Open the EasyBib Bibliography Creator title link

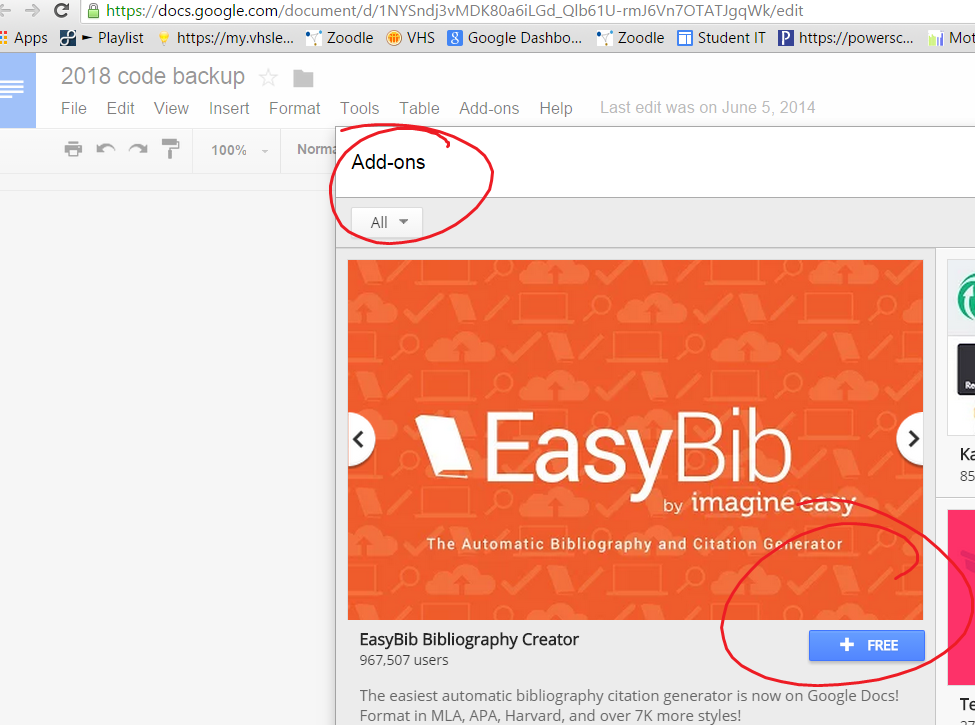coord(468,639)
